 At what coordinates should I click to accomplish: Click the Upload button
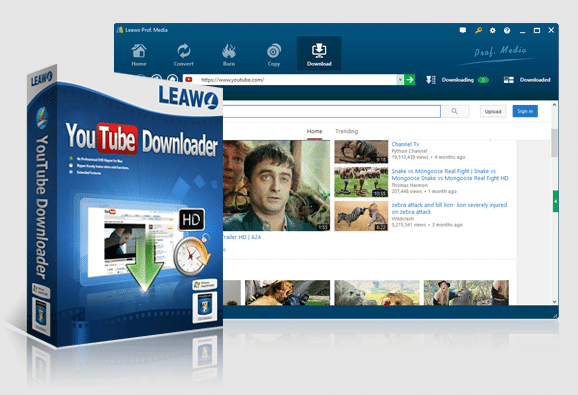(493, 111)
